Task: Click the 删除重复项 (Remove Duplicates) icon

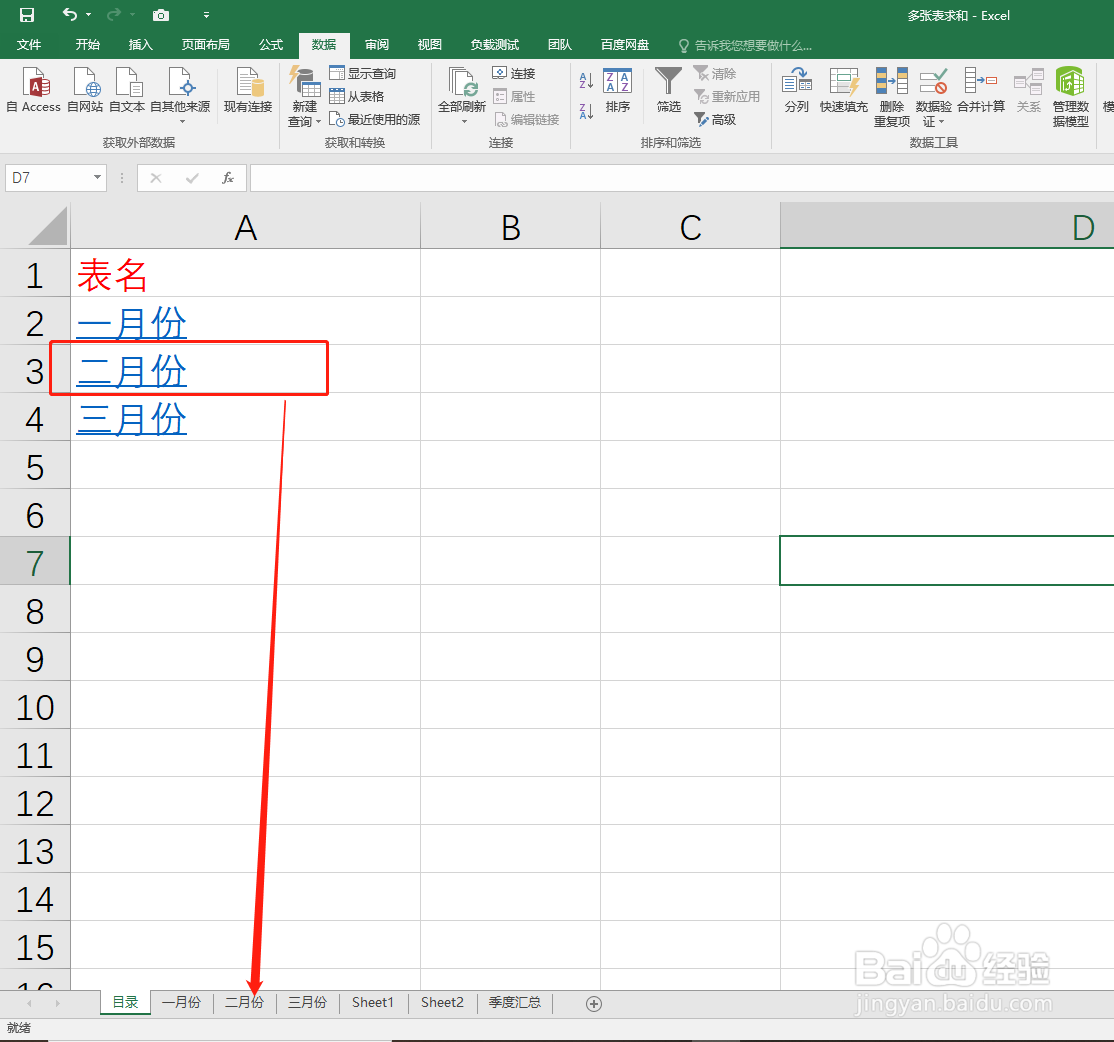Action: pyautogui.click(x=891, y=91)
